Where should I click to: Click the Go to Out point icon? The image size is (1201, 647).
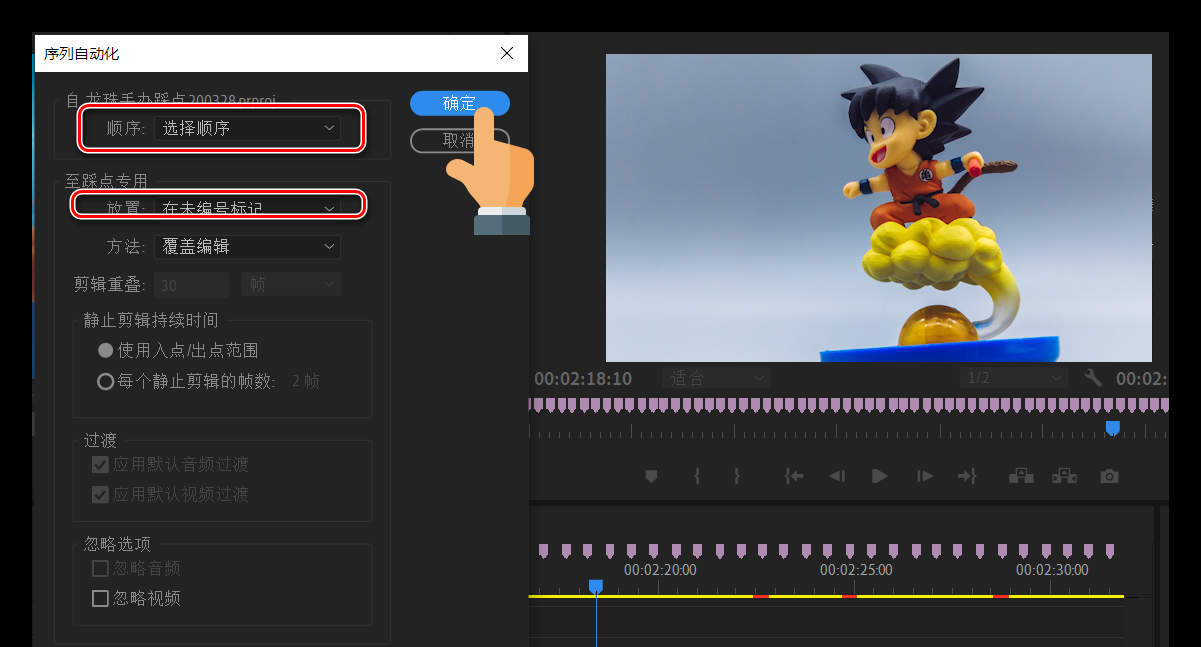[967, 476]
